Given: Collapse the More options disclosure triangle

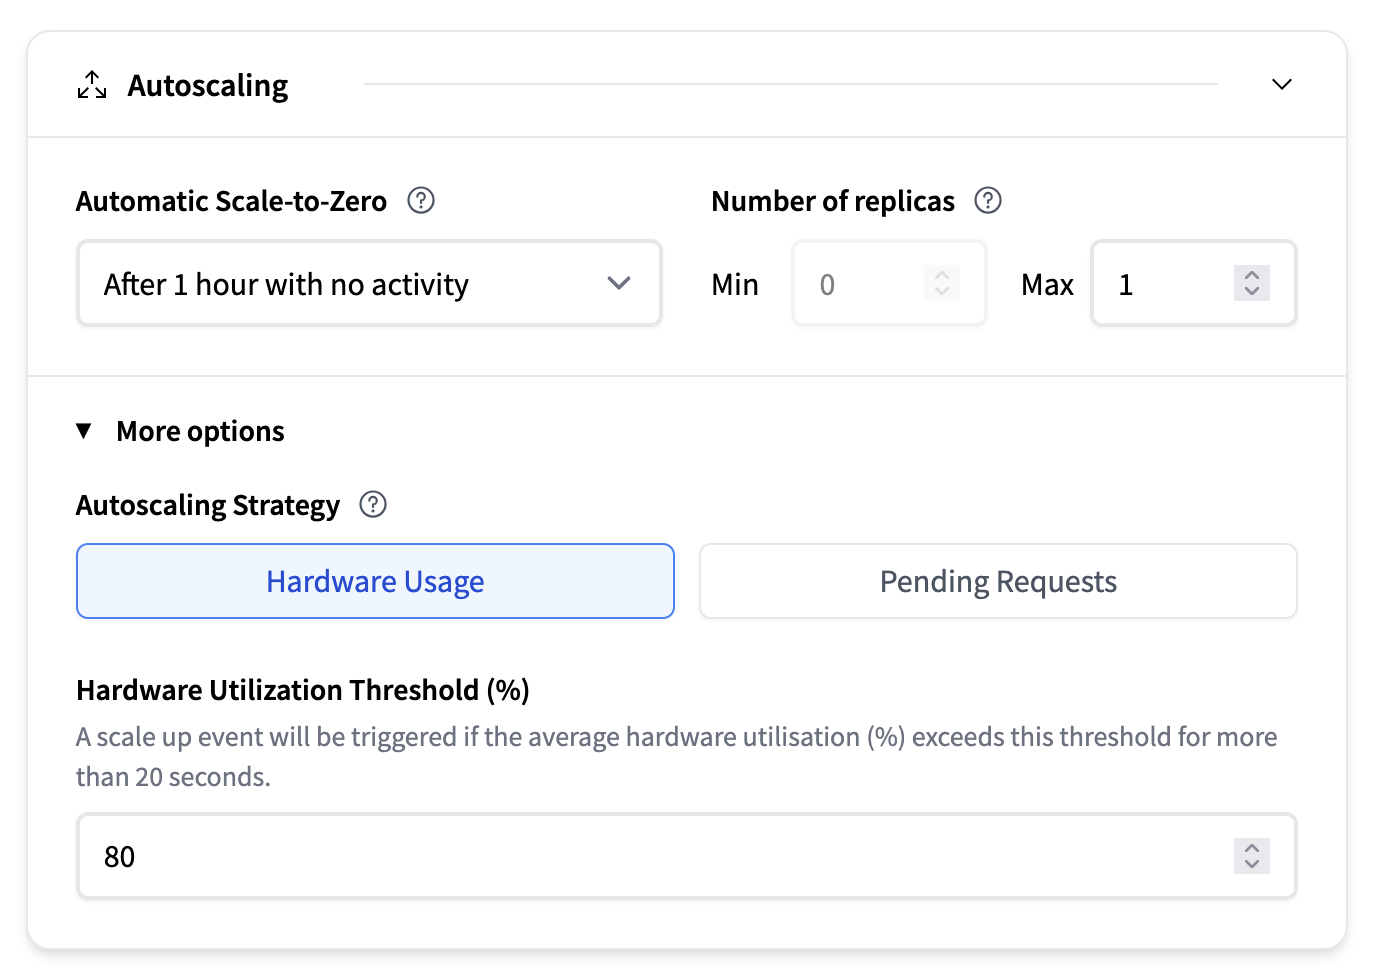Looking at the screenshot, I should [x=84, y=431].
